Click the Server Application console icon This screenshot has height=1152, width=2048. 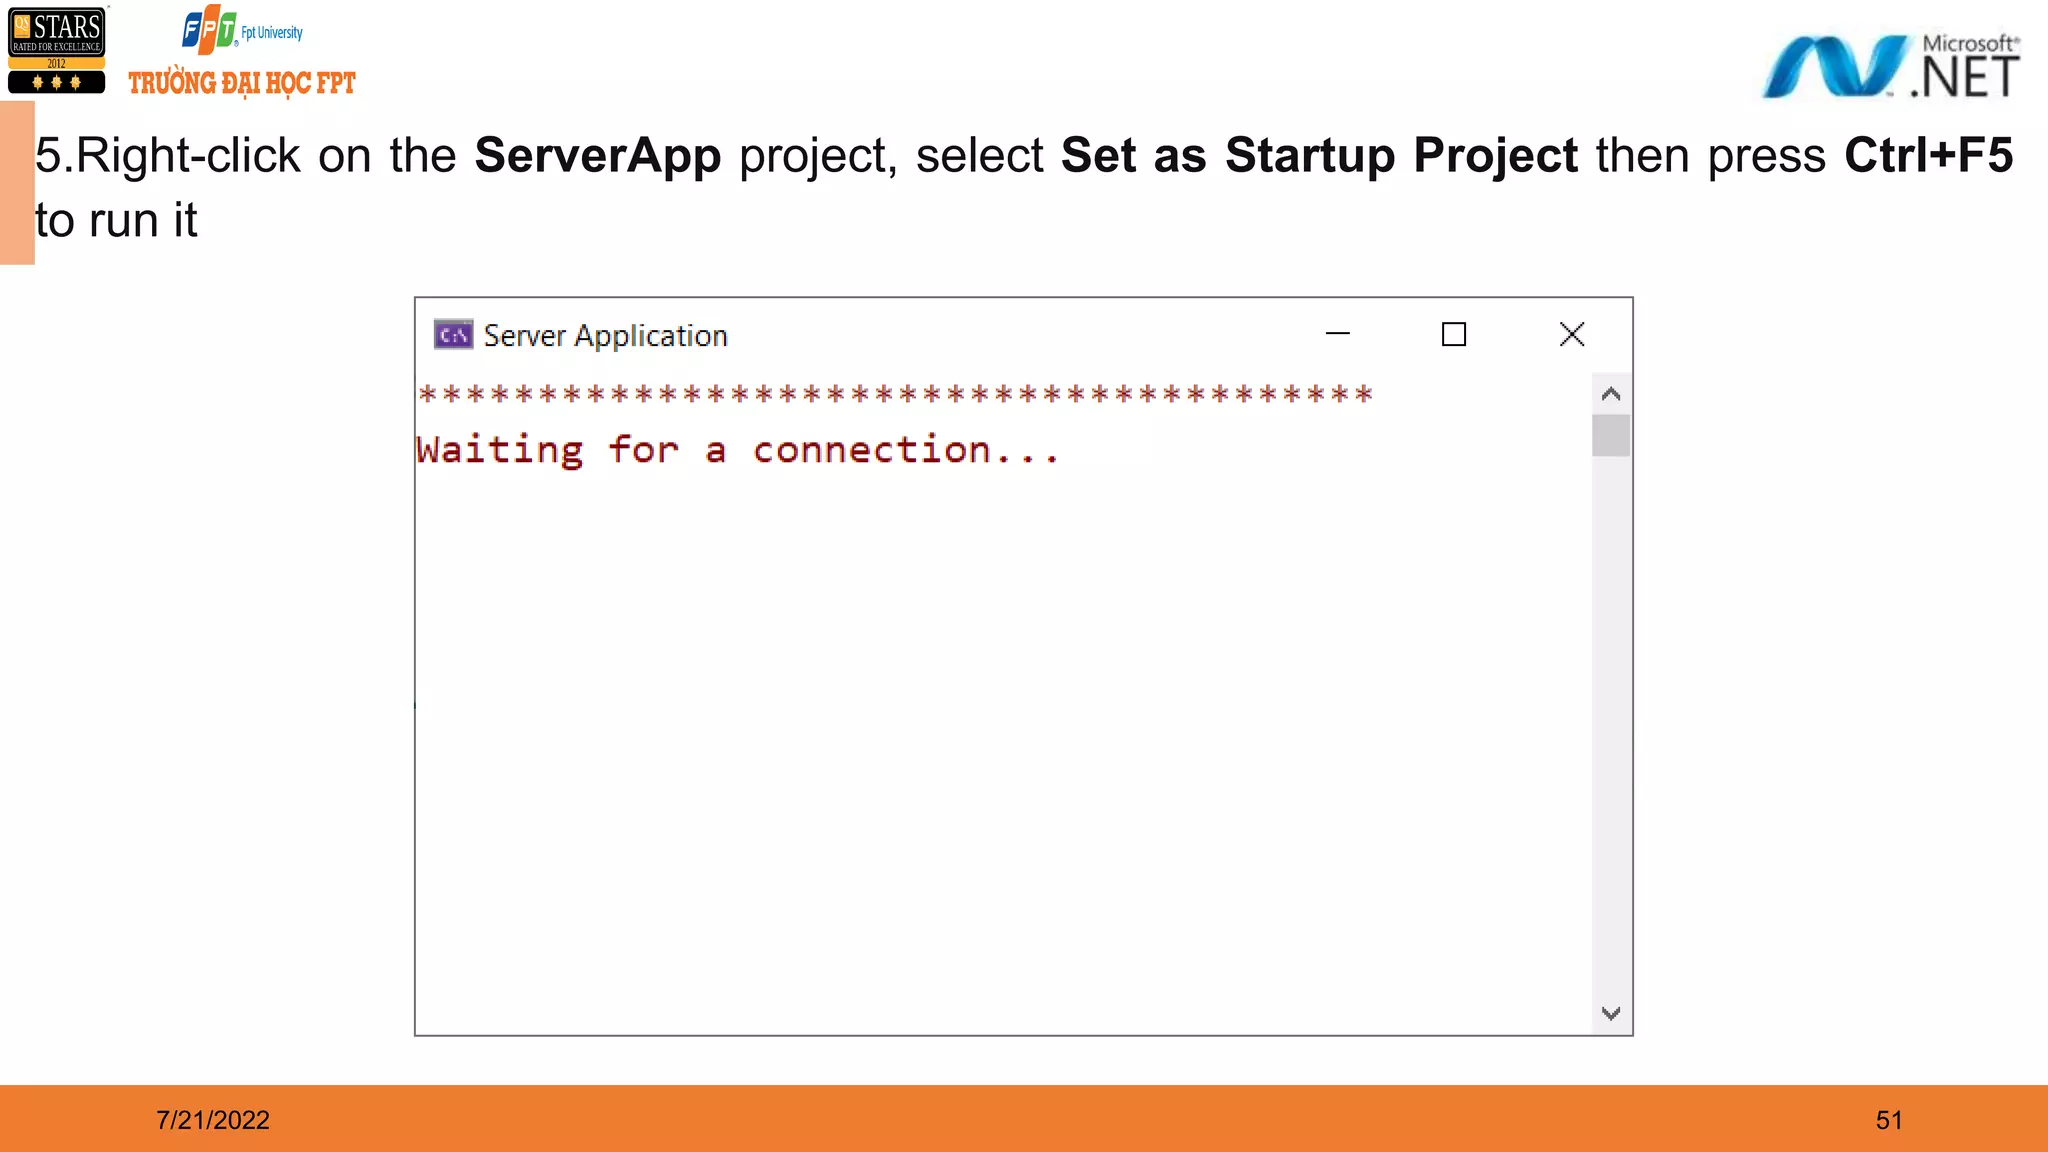coord(453,335)
